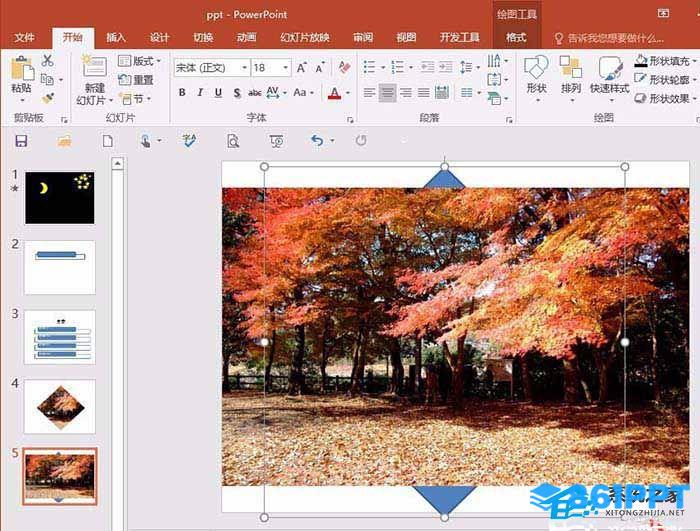Viewport: 700px width, 531px height.
Task: Align text right
Action: [406, 93]
